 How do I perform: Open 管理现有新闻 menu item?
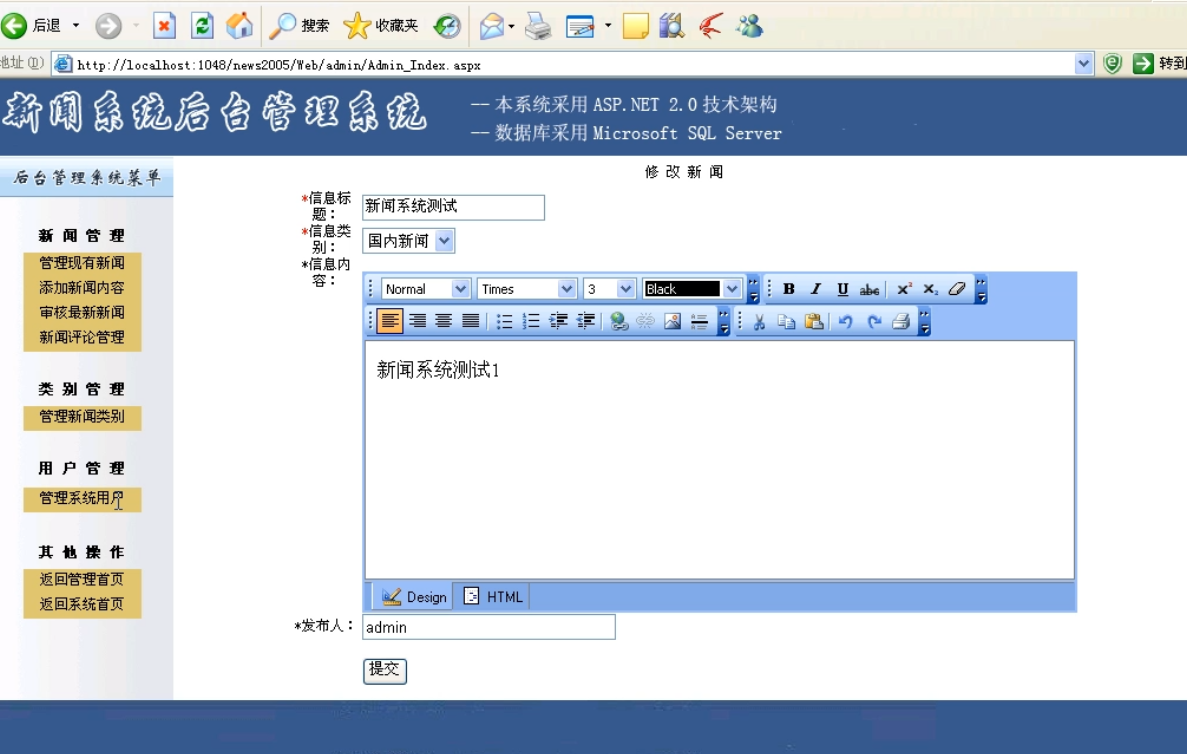tap(82, 263)
